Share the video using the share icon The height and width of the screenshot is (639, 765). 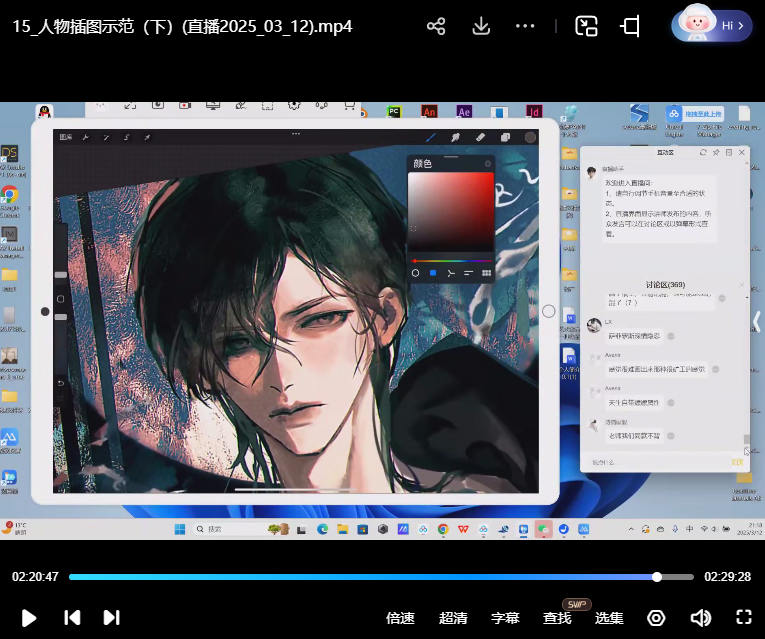436,27
